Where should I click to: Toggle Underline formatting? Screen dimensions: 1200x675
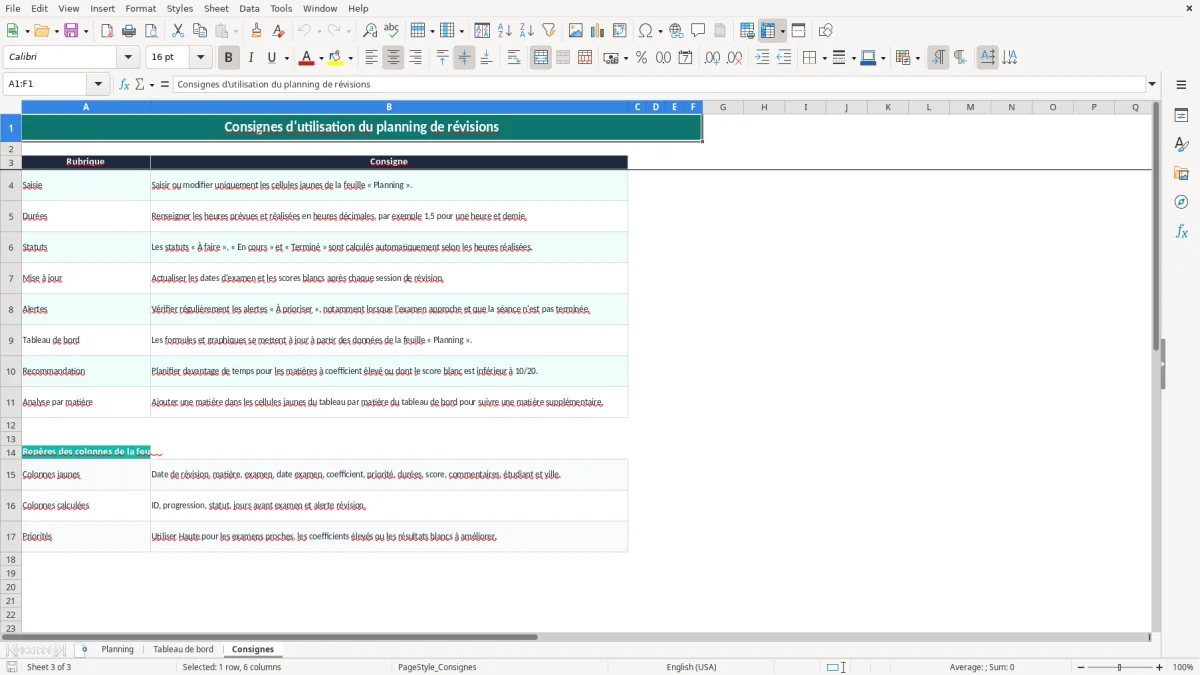pos(272,58)
